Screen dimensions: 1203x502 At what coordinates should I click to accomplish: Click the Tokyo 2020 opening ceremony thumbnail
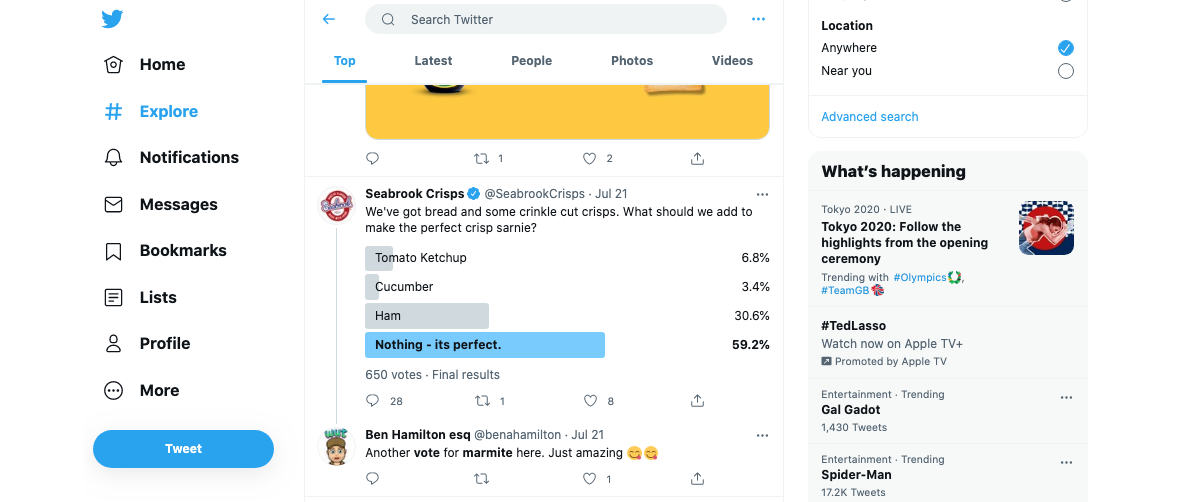pyautogui.click(x=1046, y=229)
